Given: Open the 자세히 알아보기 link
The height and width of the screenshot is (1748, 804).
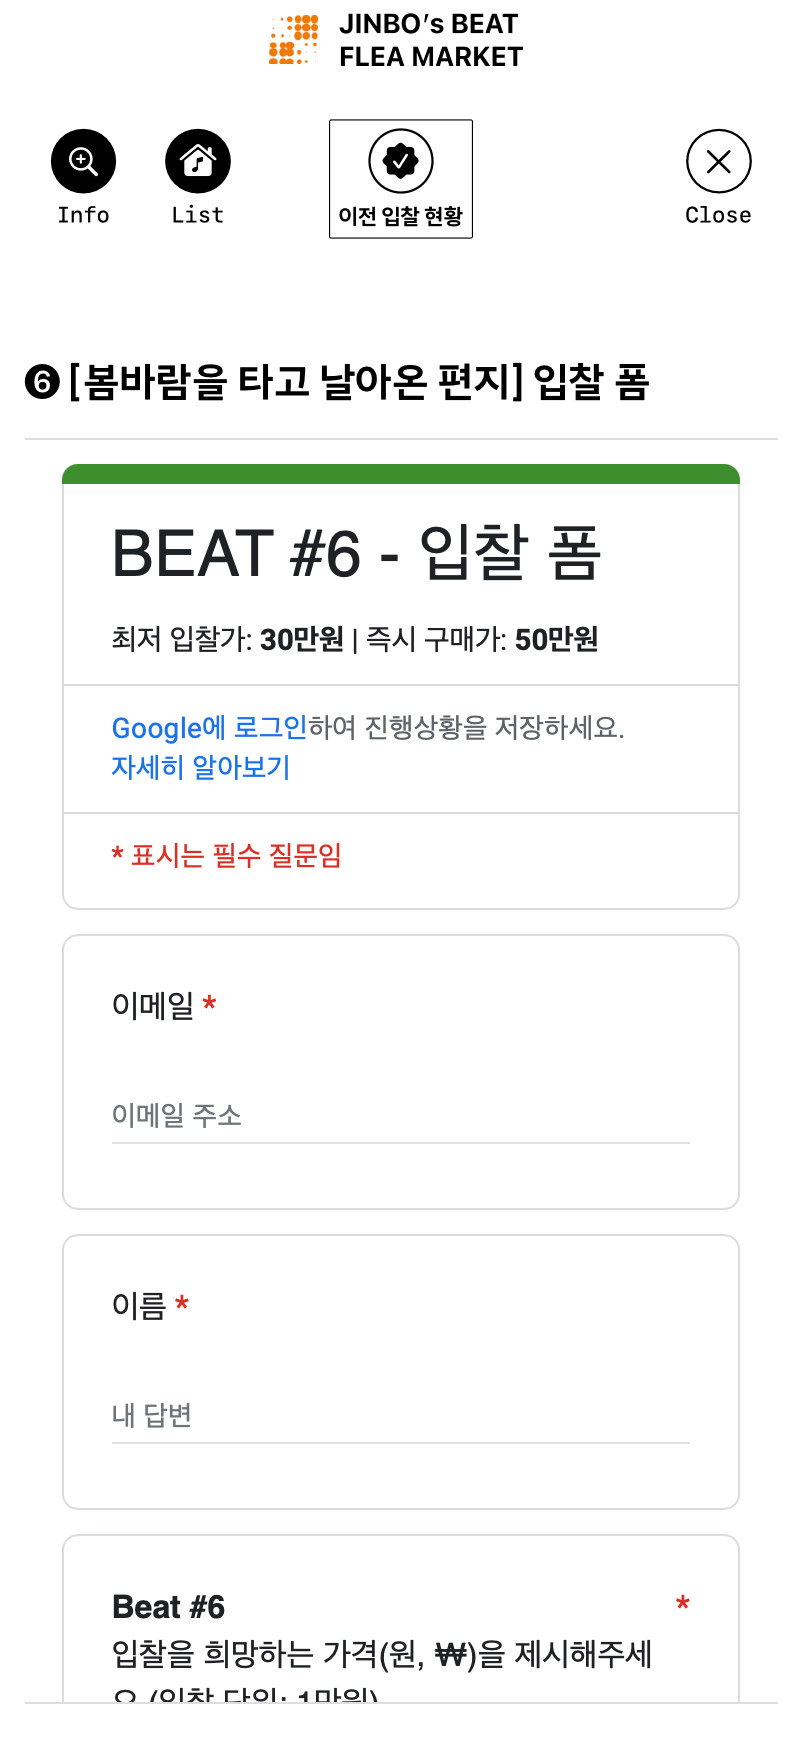Looking at the screenshot, I should 201,767.
